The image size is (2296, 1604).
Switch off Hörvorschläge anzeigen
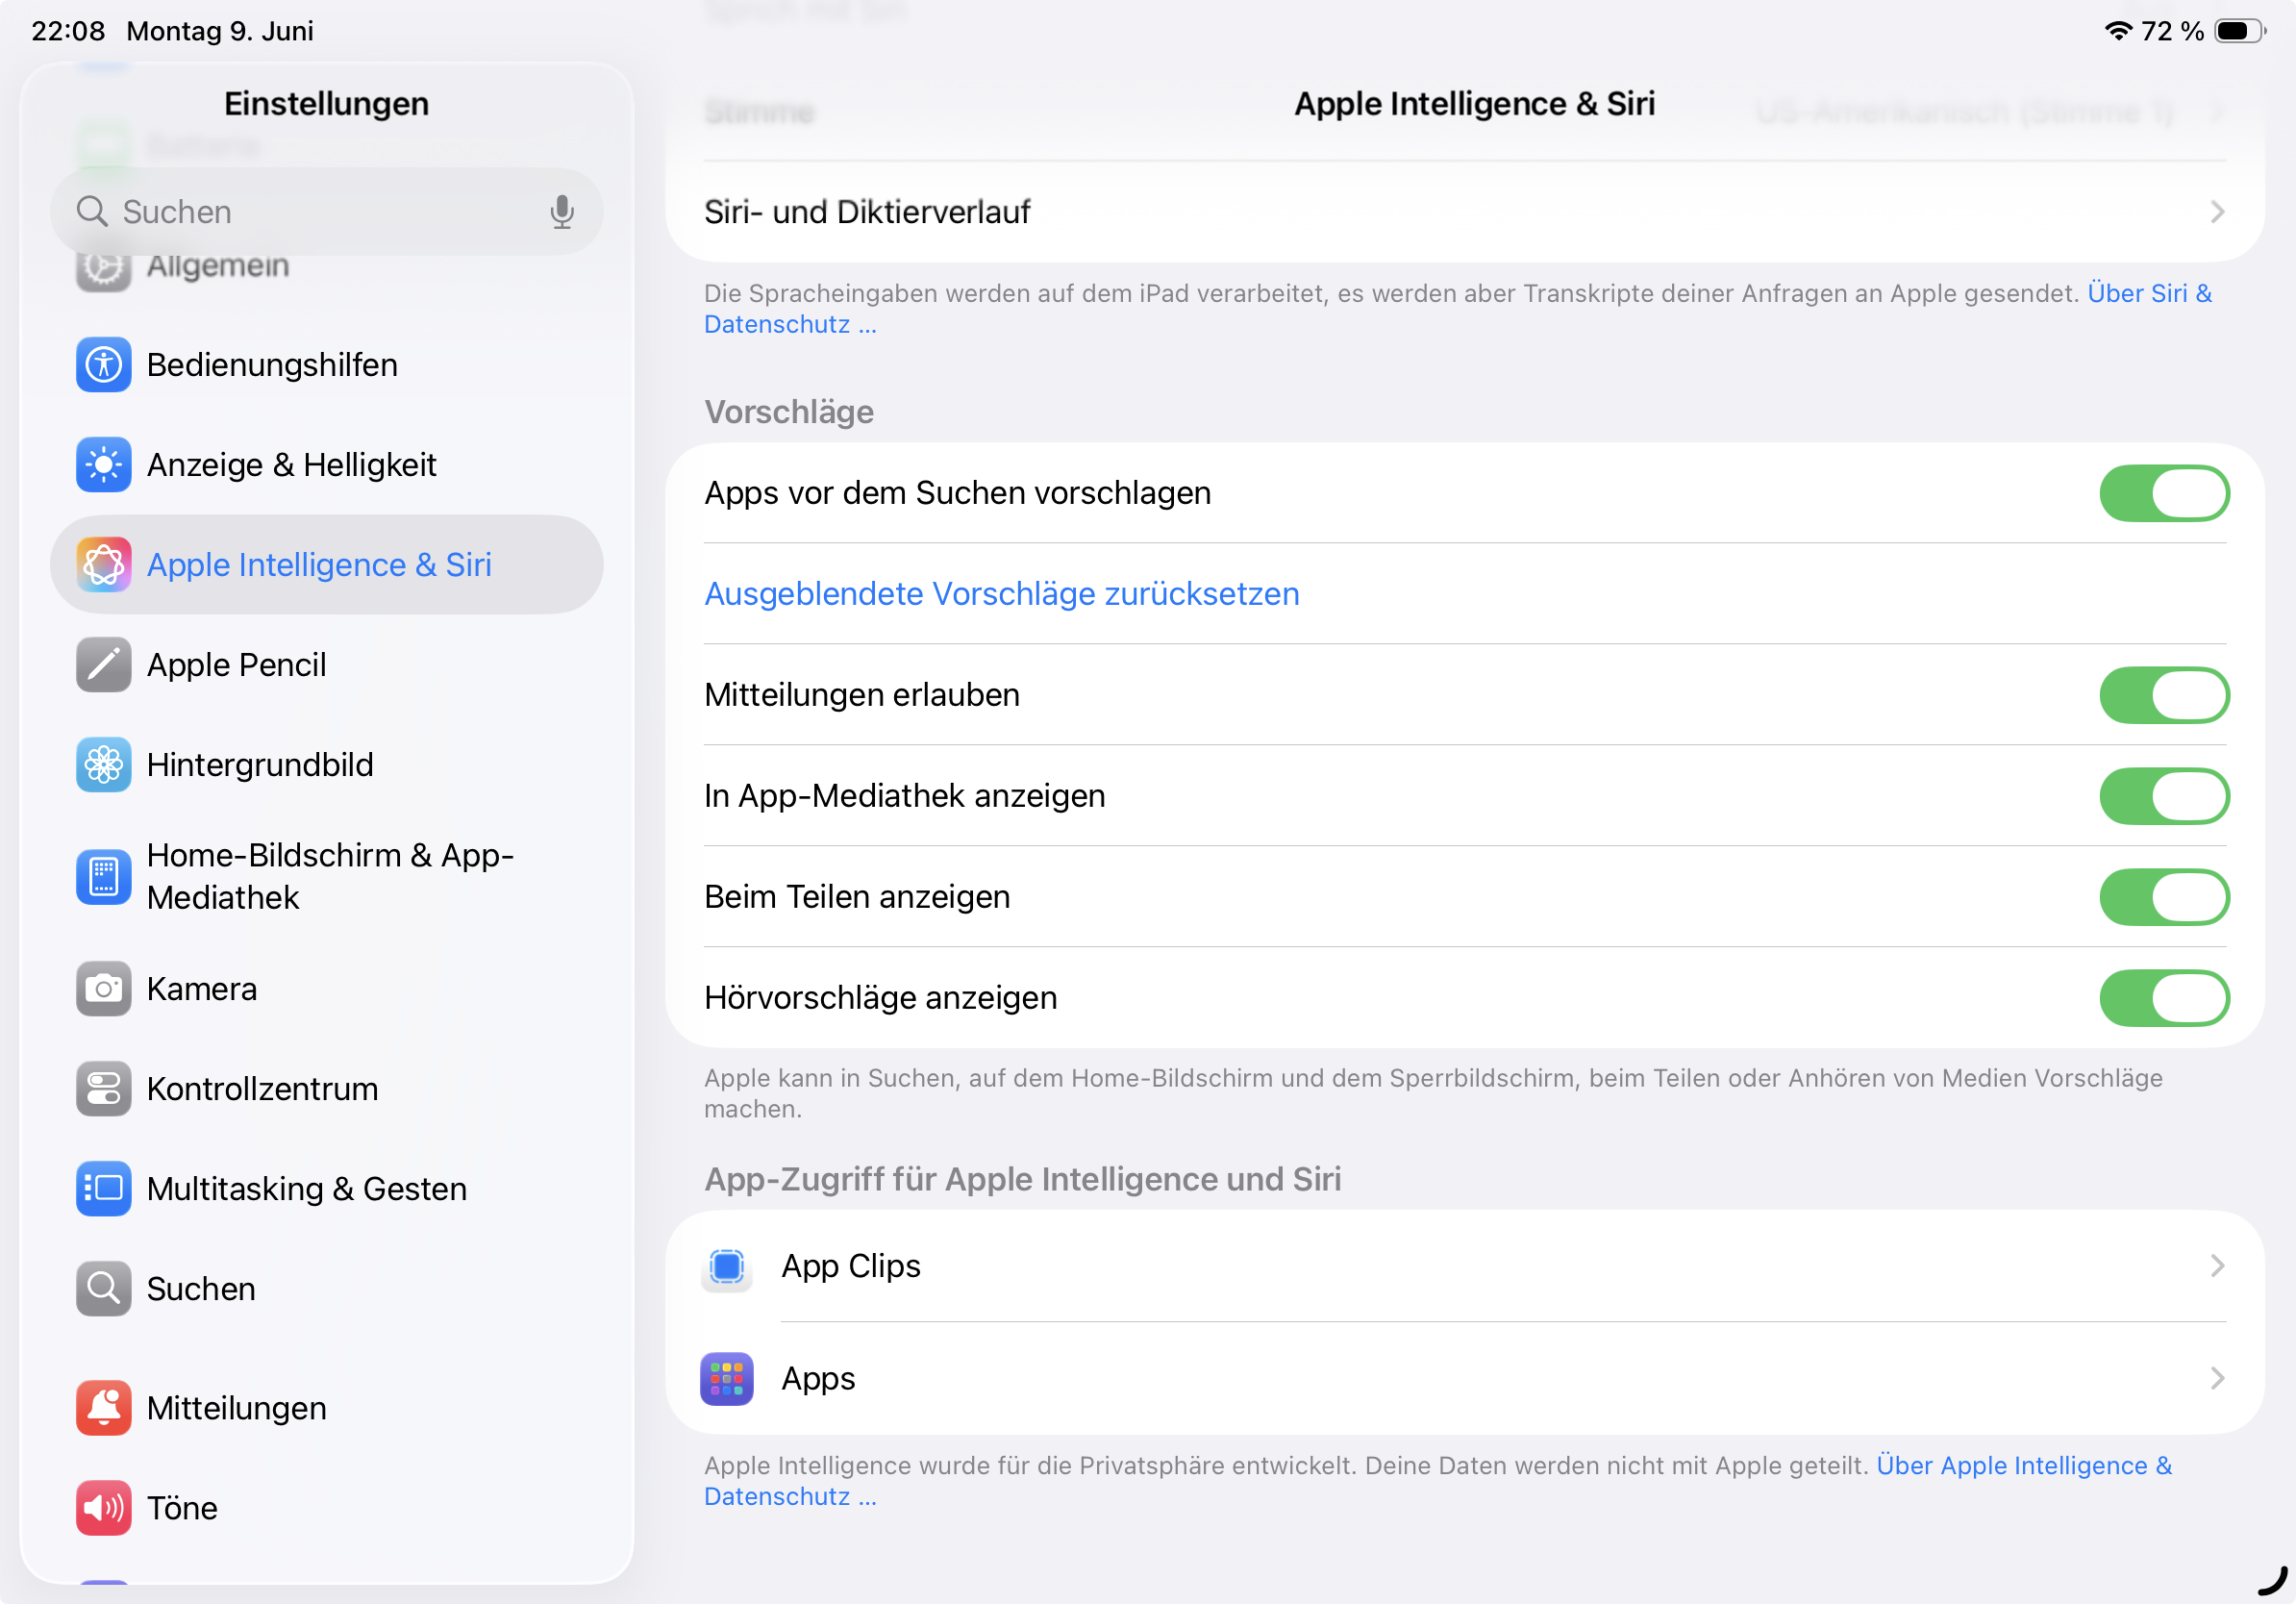(2164, 998)
